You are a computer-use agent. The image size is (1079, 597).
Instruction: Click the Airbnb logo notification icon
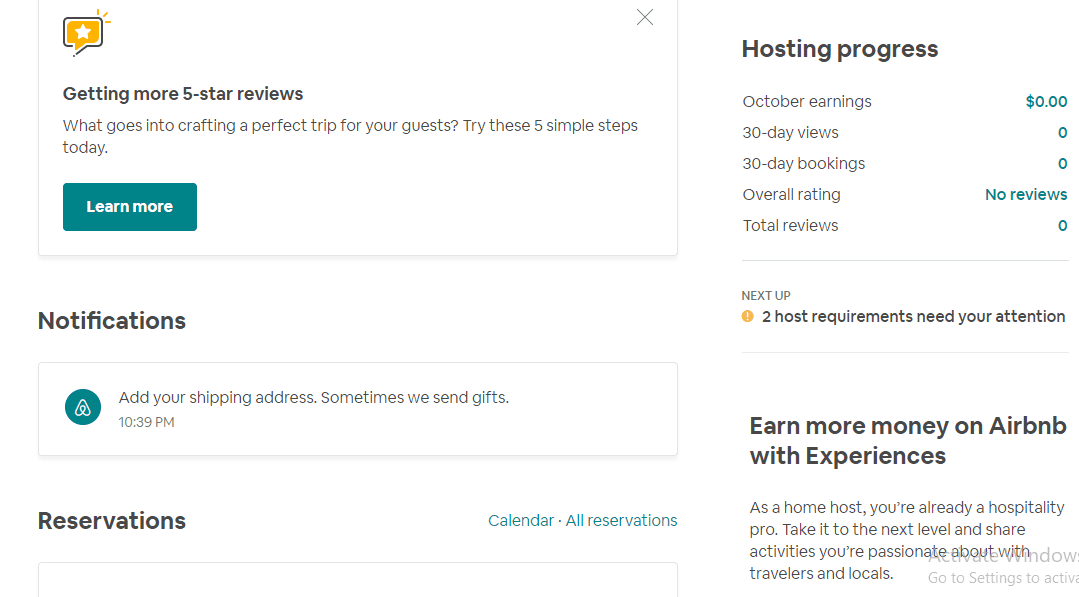pyautogui.click(x=83, y=407)
